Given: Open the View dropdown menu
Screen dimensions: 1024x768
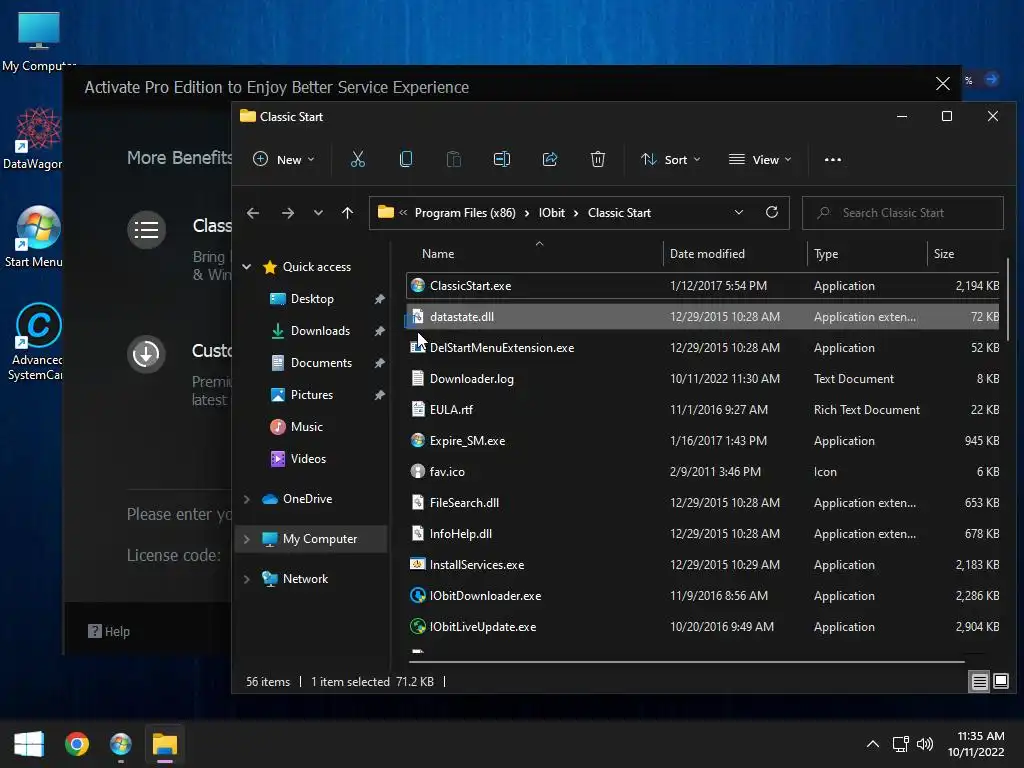Looking at the screenshot, I should coord(760,159).
